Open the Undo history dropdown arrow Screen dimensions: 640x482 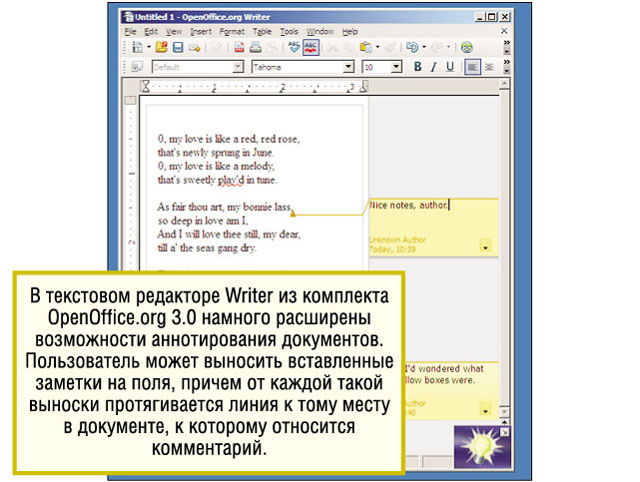[x=424, y=47]
